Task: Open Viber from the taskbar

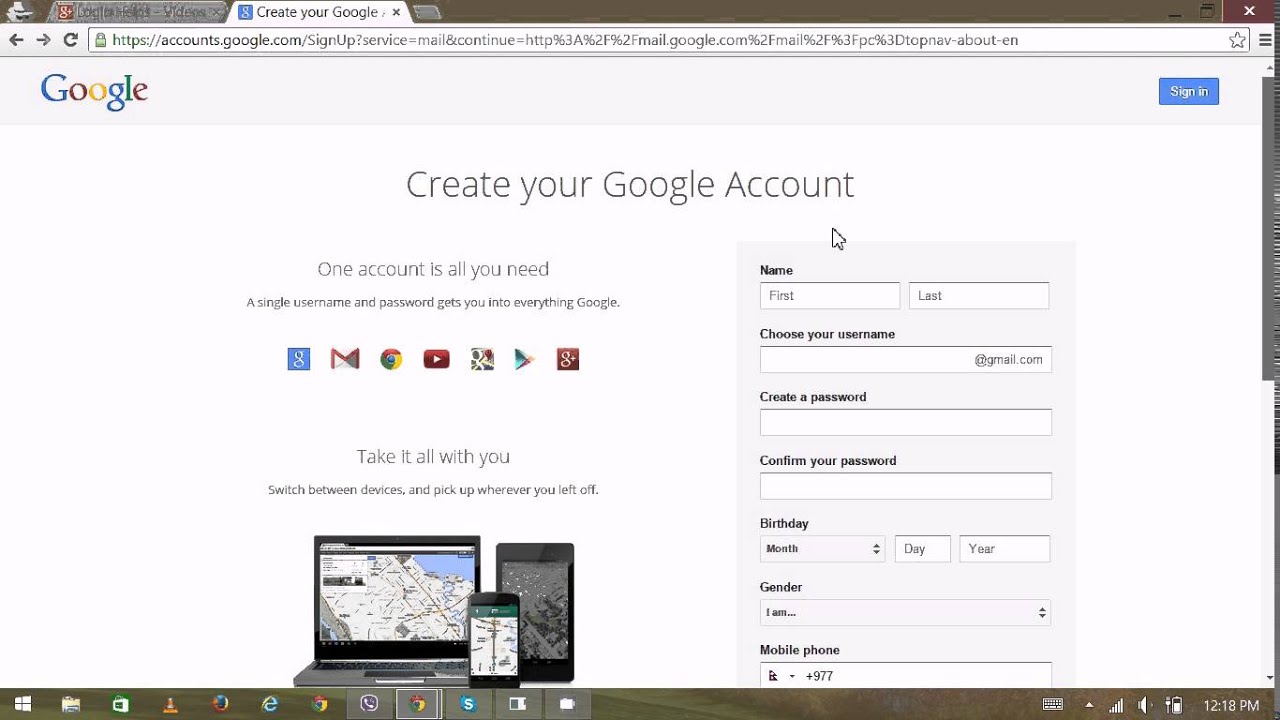Action: pyautogui.click(x=369, y=704)
